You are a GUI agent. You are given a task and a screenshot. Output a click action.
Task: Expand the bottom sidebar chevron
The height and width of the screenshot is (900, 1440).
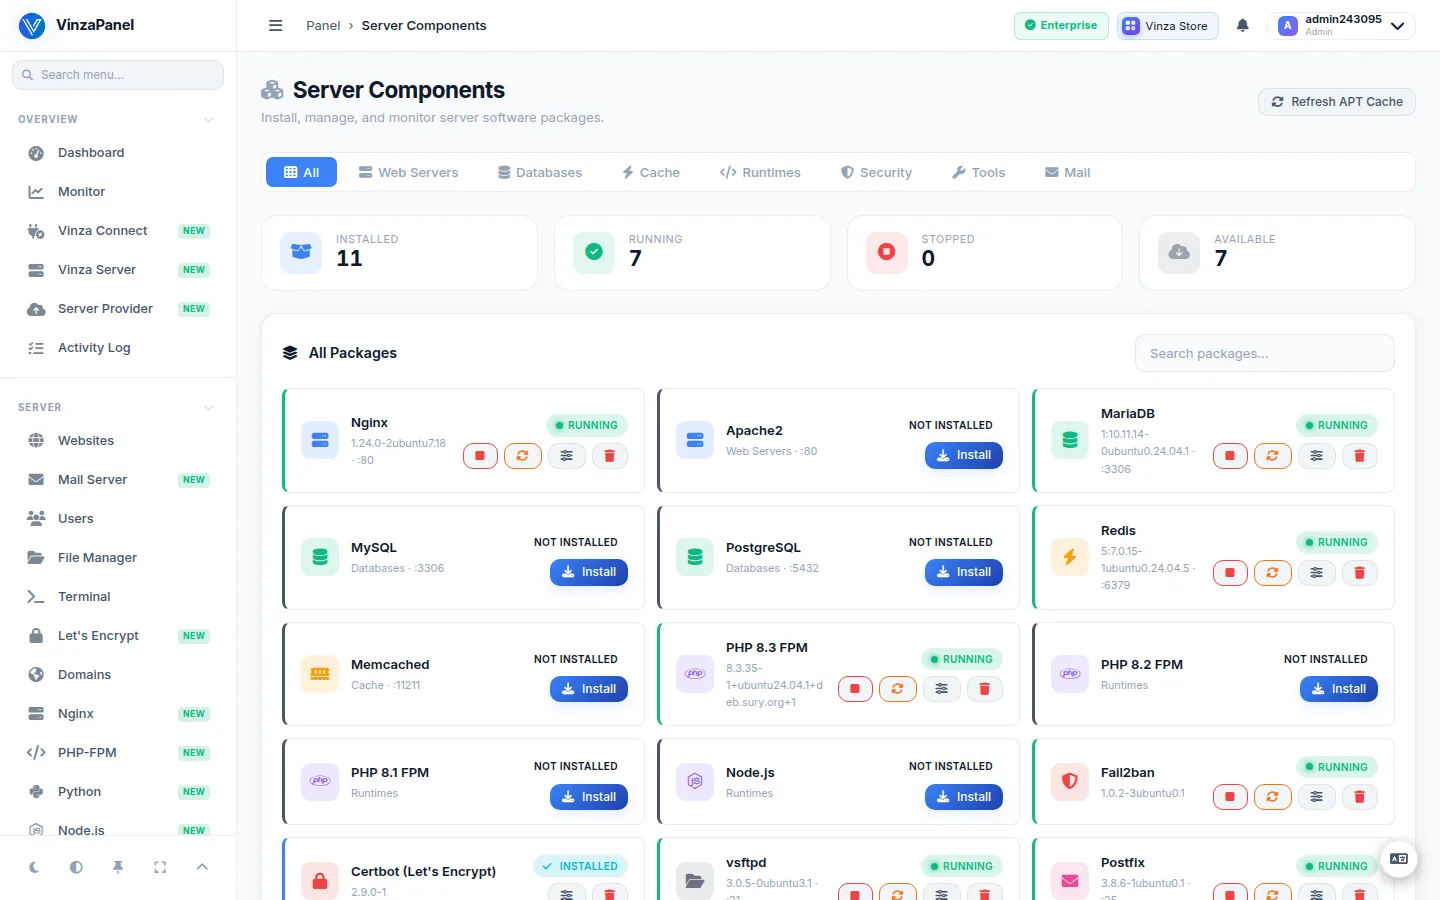point(202,867)
